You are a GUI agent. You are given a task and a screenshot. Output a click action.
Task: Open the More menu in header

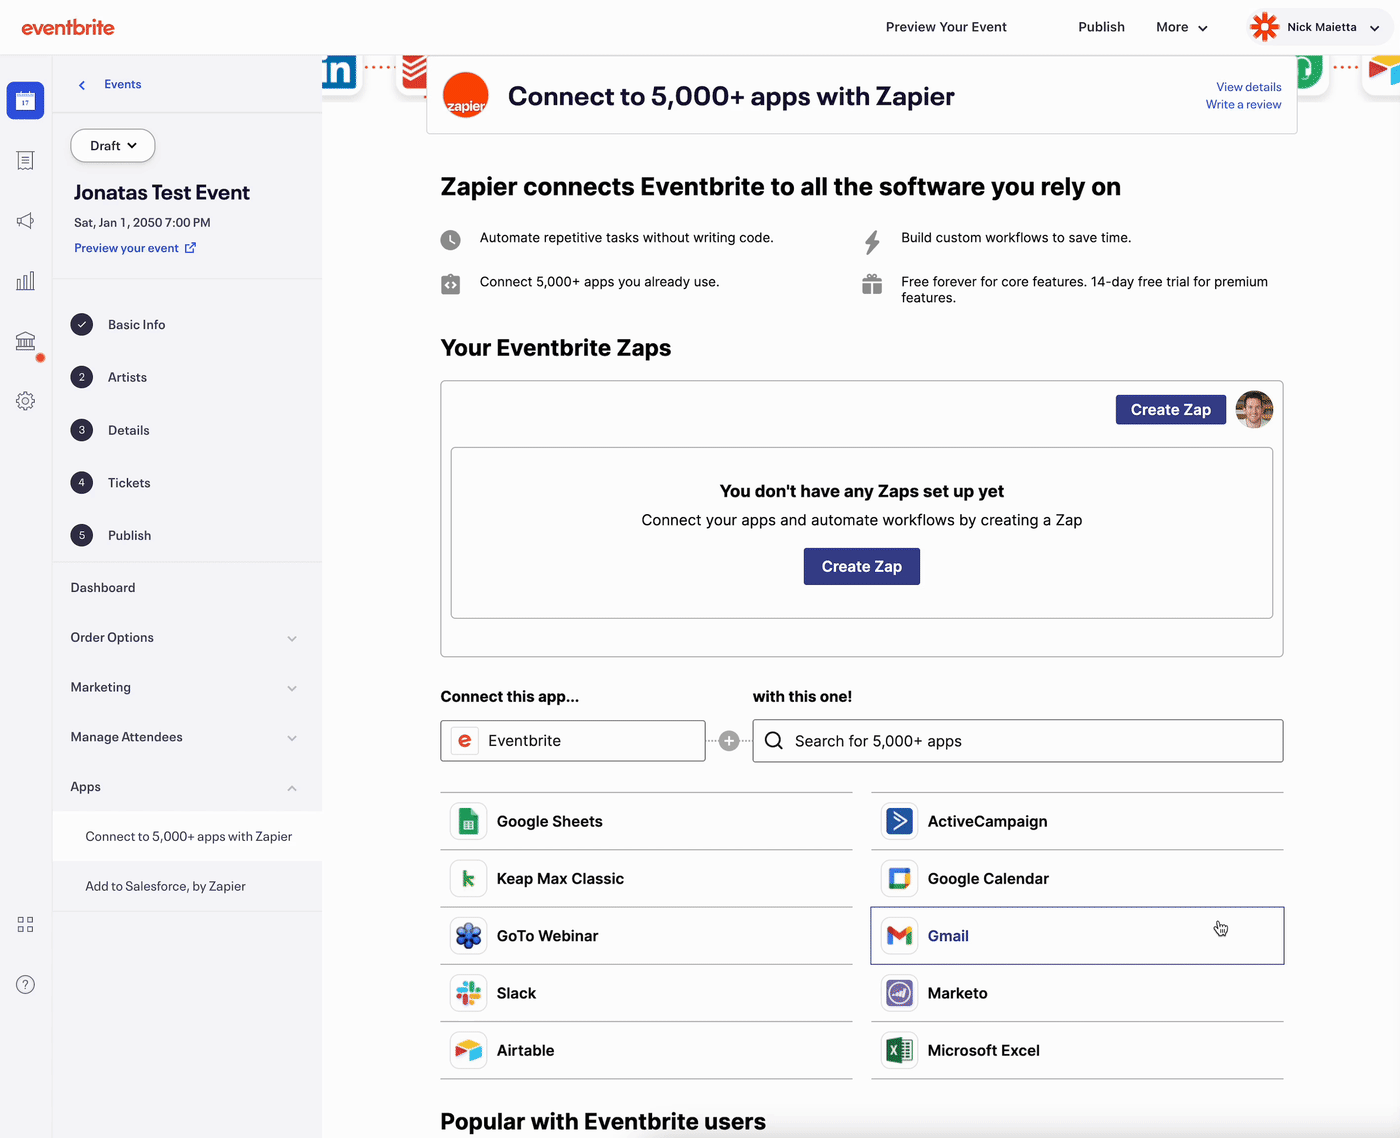pyautogui.click(x=1182, y=27)
